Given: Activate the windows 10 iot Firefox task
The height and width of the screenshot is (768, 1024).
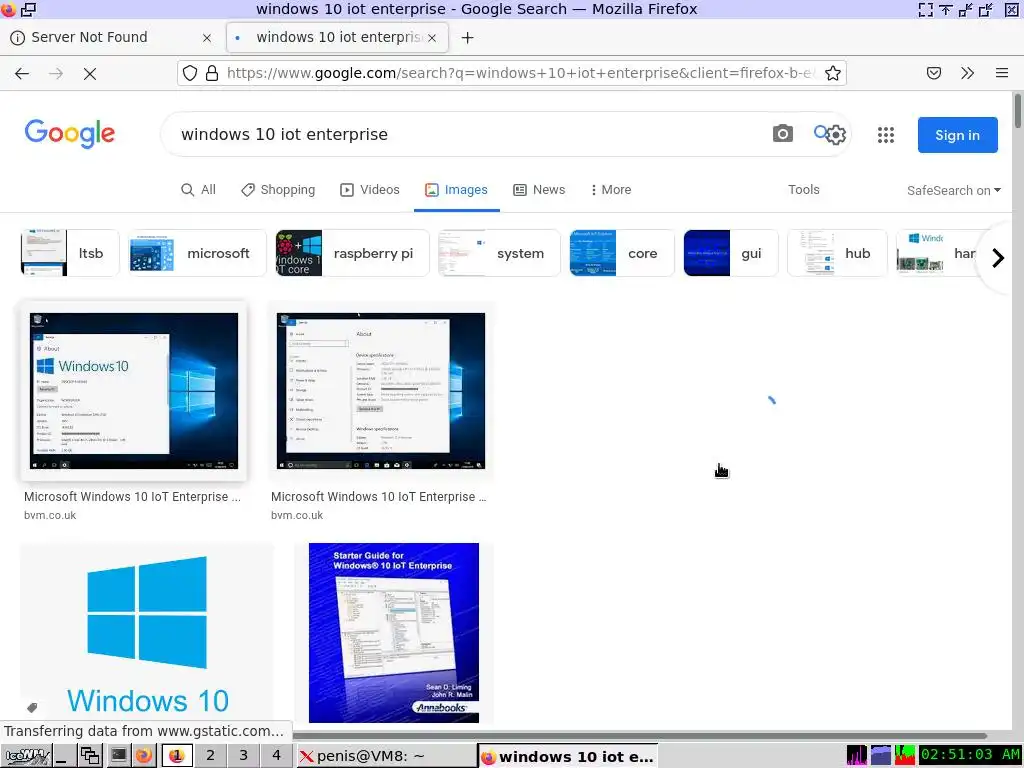Looking at the screenshot, I should click(568, 756).
